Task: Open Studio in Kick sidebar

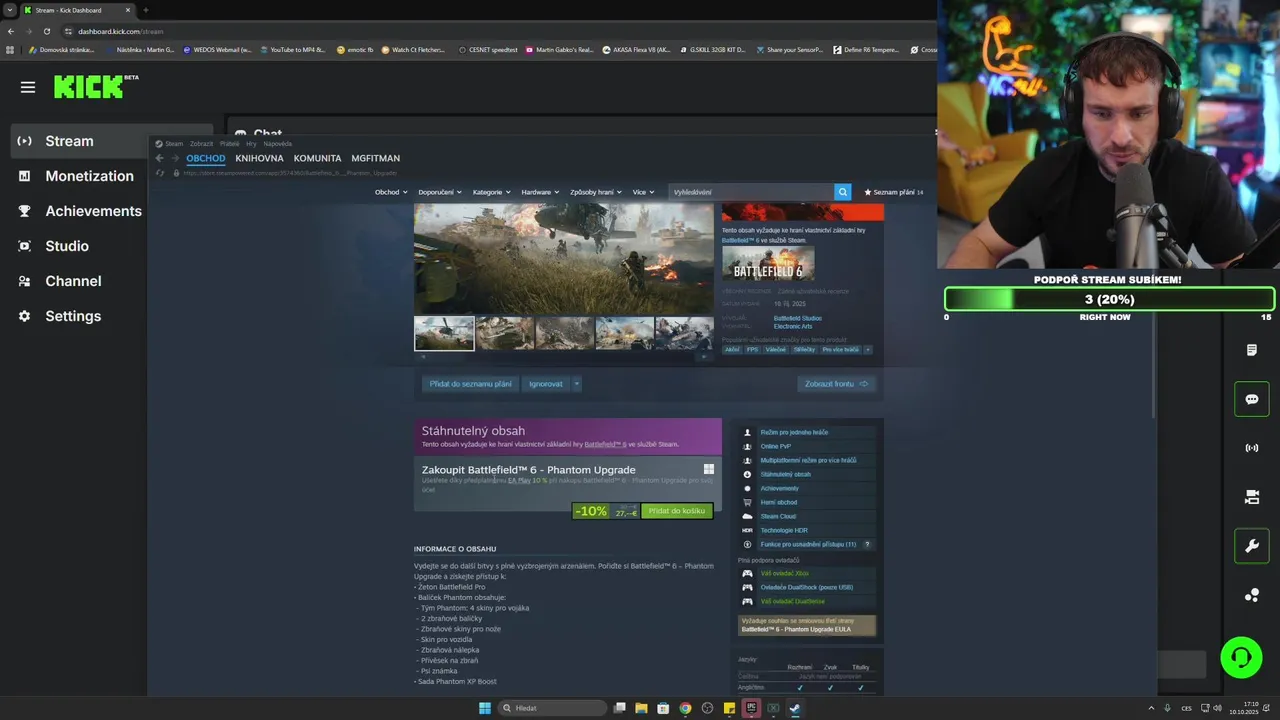Action: [67, 246]
